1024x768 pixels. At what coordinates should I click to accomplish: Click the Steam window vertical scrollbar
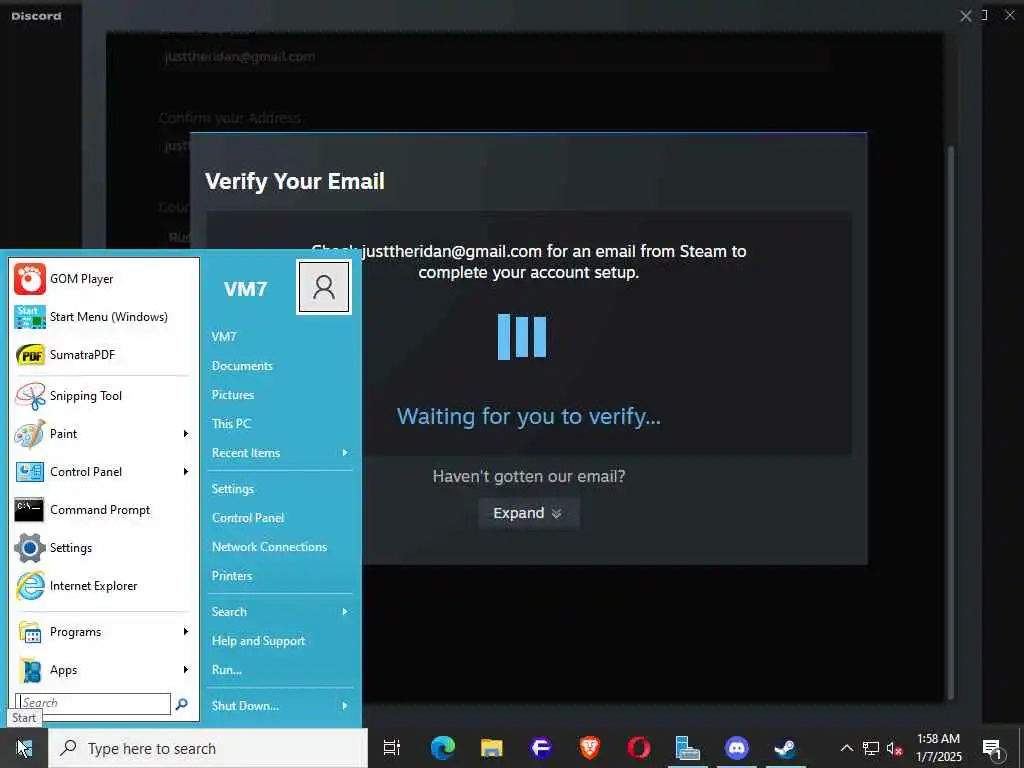(950, 422)
